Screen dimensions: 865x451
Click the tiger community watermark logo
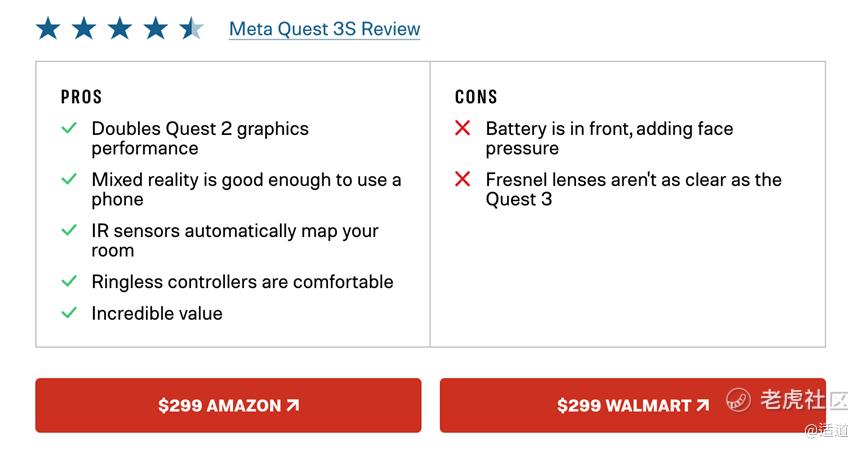739,400
